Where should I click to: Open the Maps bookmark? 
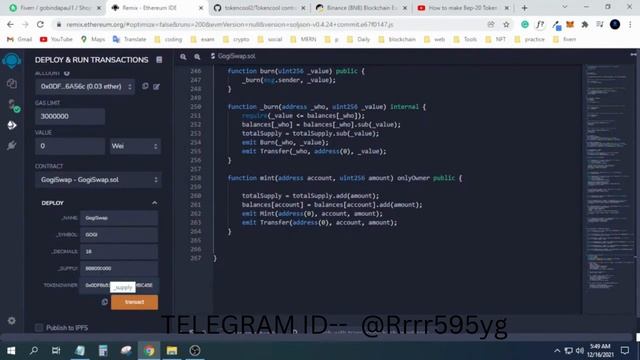pyautogui.click(x=93, y=39)
